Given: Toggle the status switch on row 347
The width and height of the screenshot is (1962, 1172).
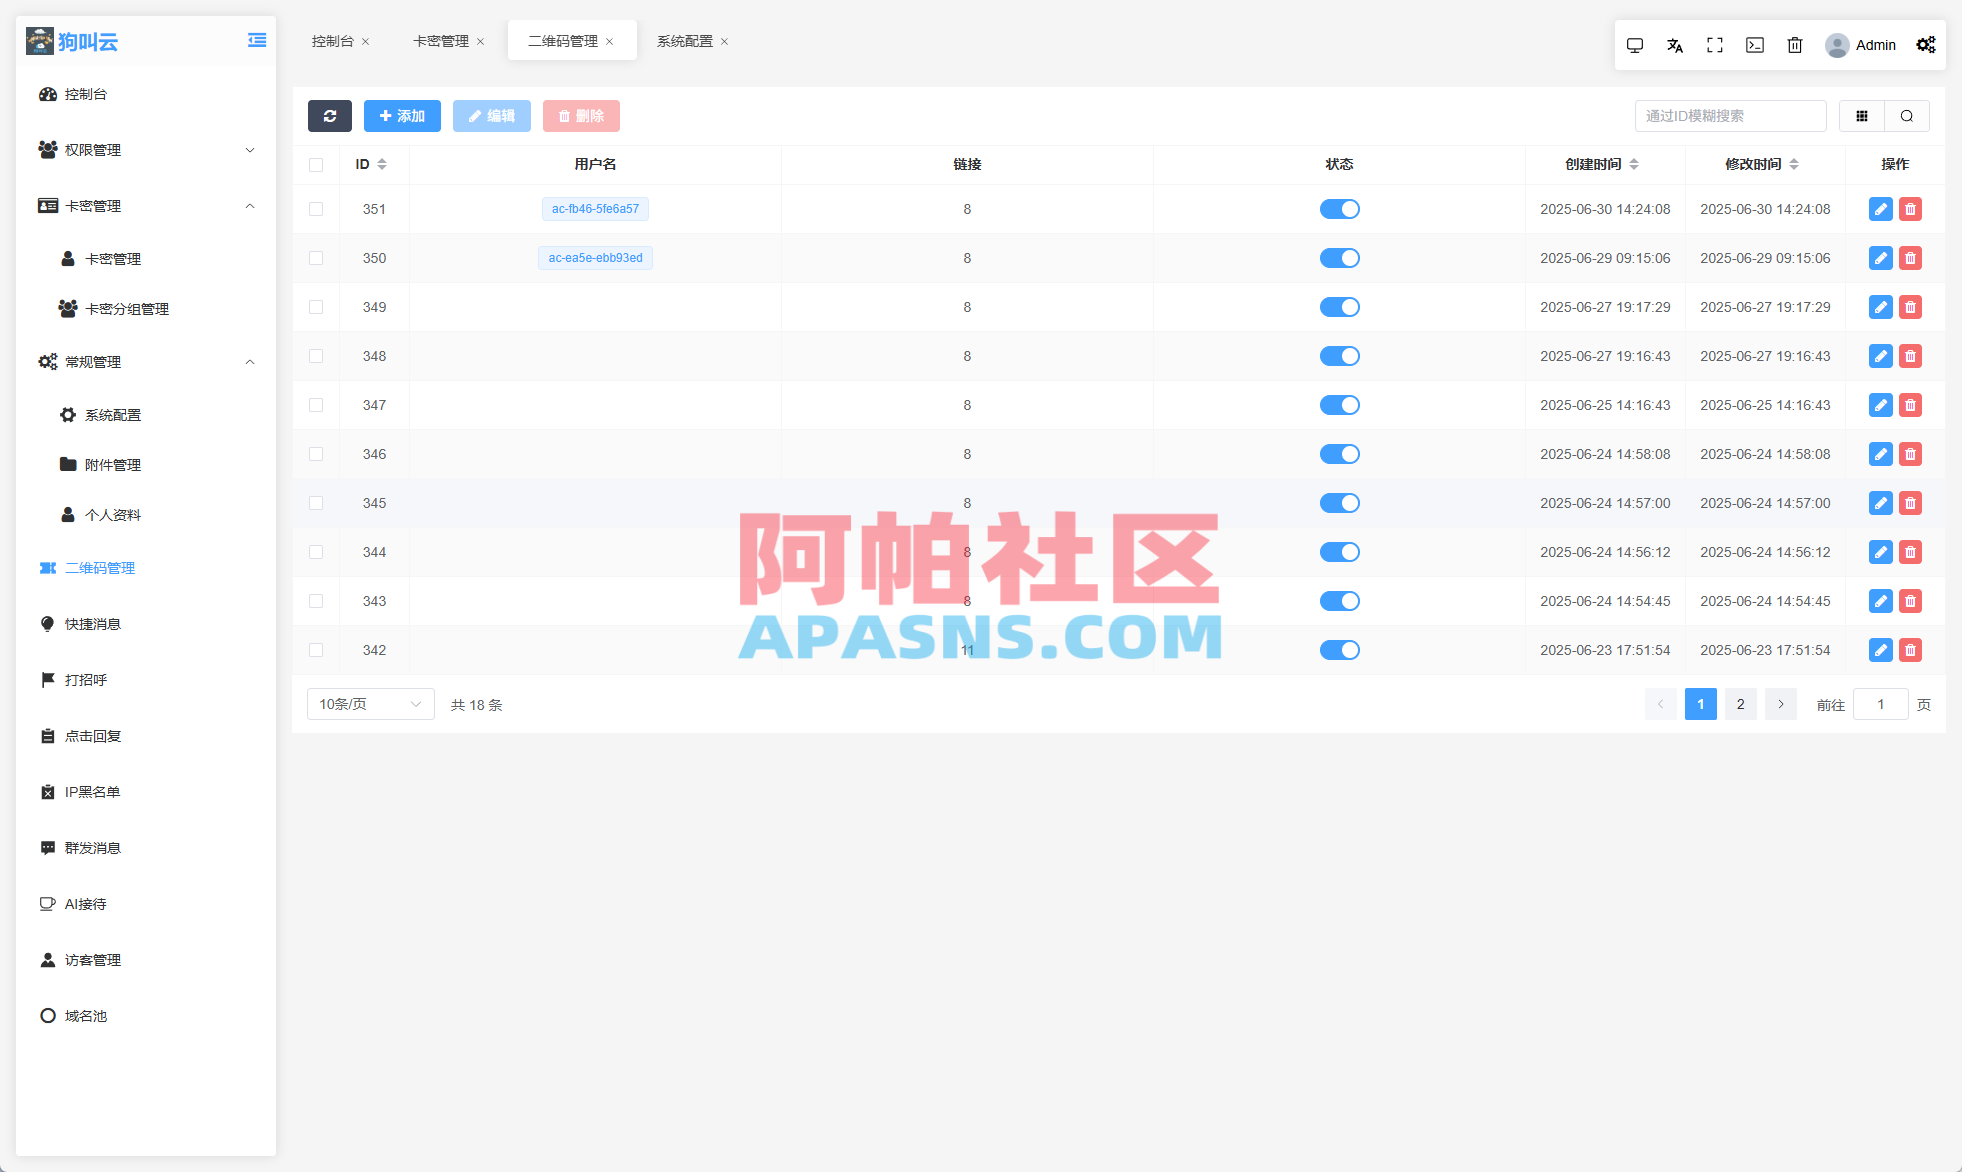Looking at the screenshot, I should point(1340,405).
